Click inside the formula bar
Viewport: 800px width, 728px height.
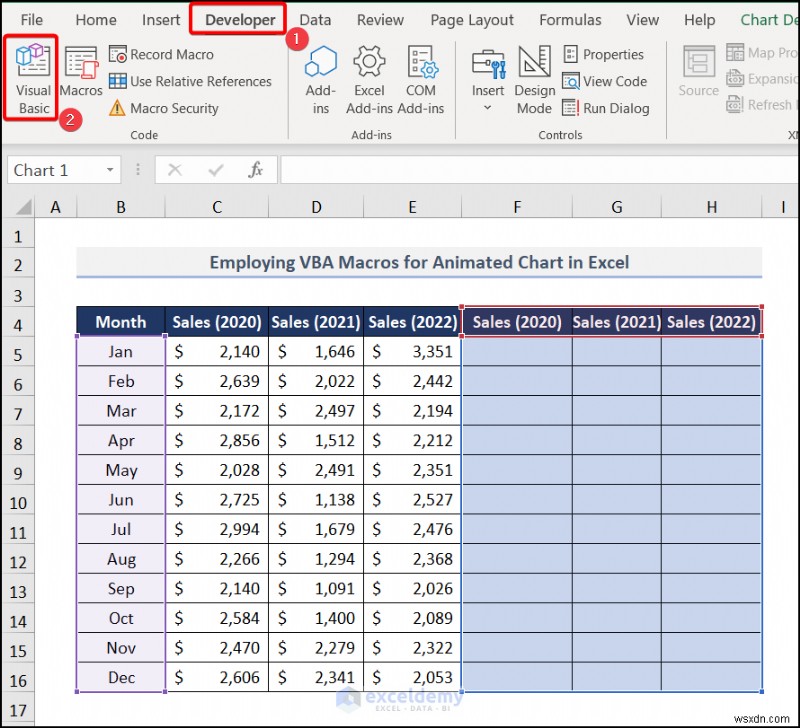(x=539, y=170)
